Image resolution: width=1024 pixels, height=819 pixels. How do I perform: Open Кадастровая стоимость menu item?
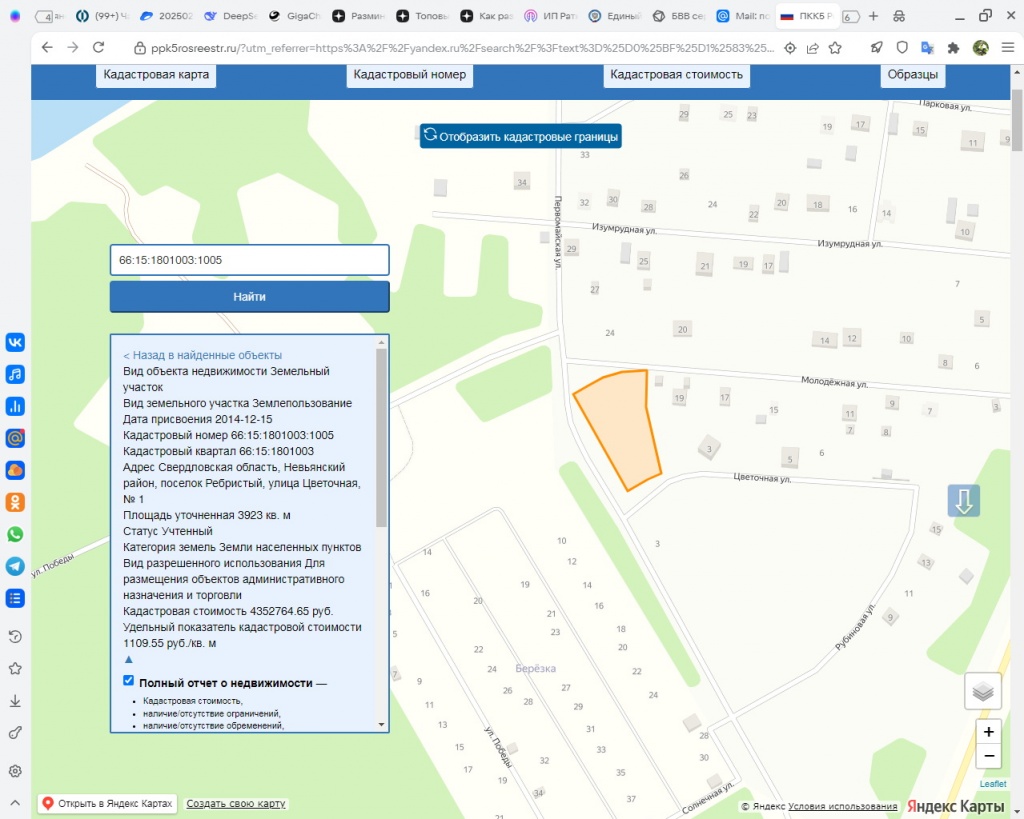point(676,75)
